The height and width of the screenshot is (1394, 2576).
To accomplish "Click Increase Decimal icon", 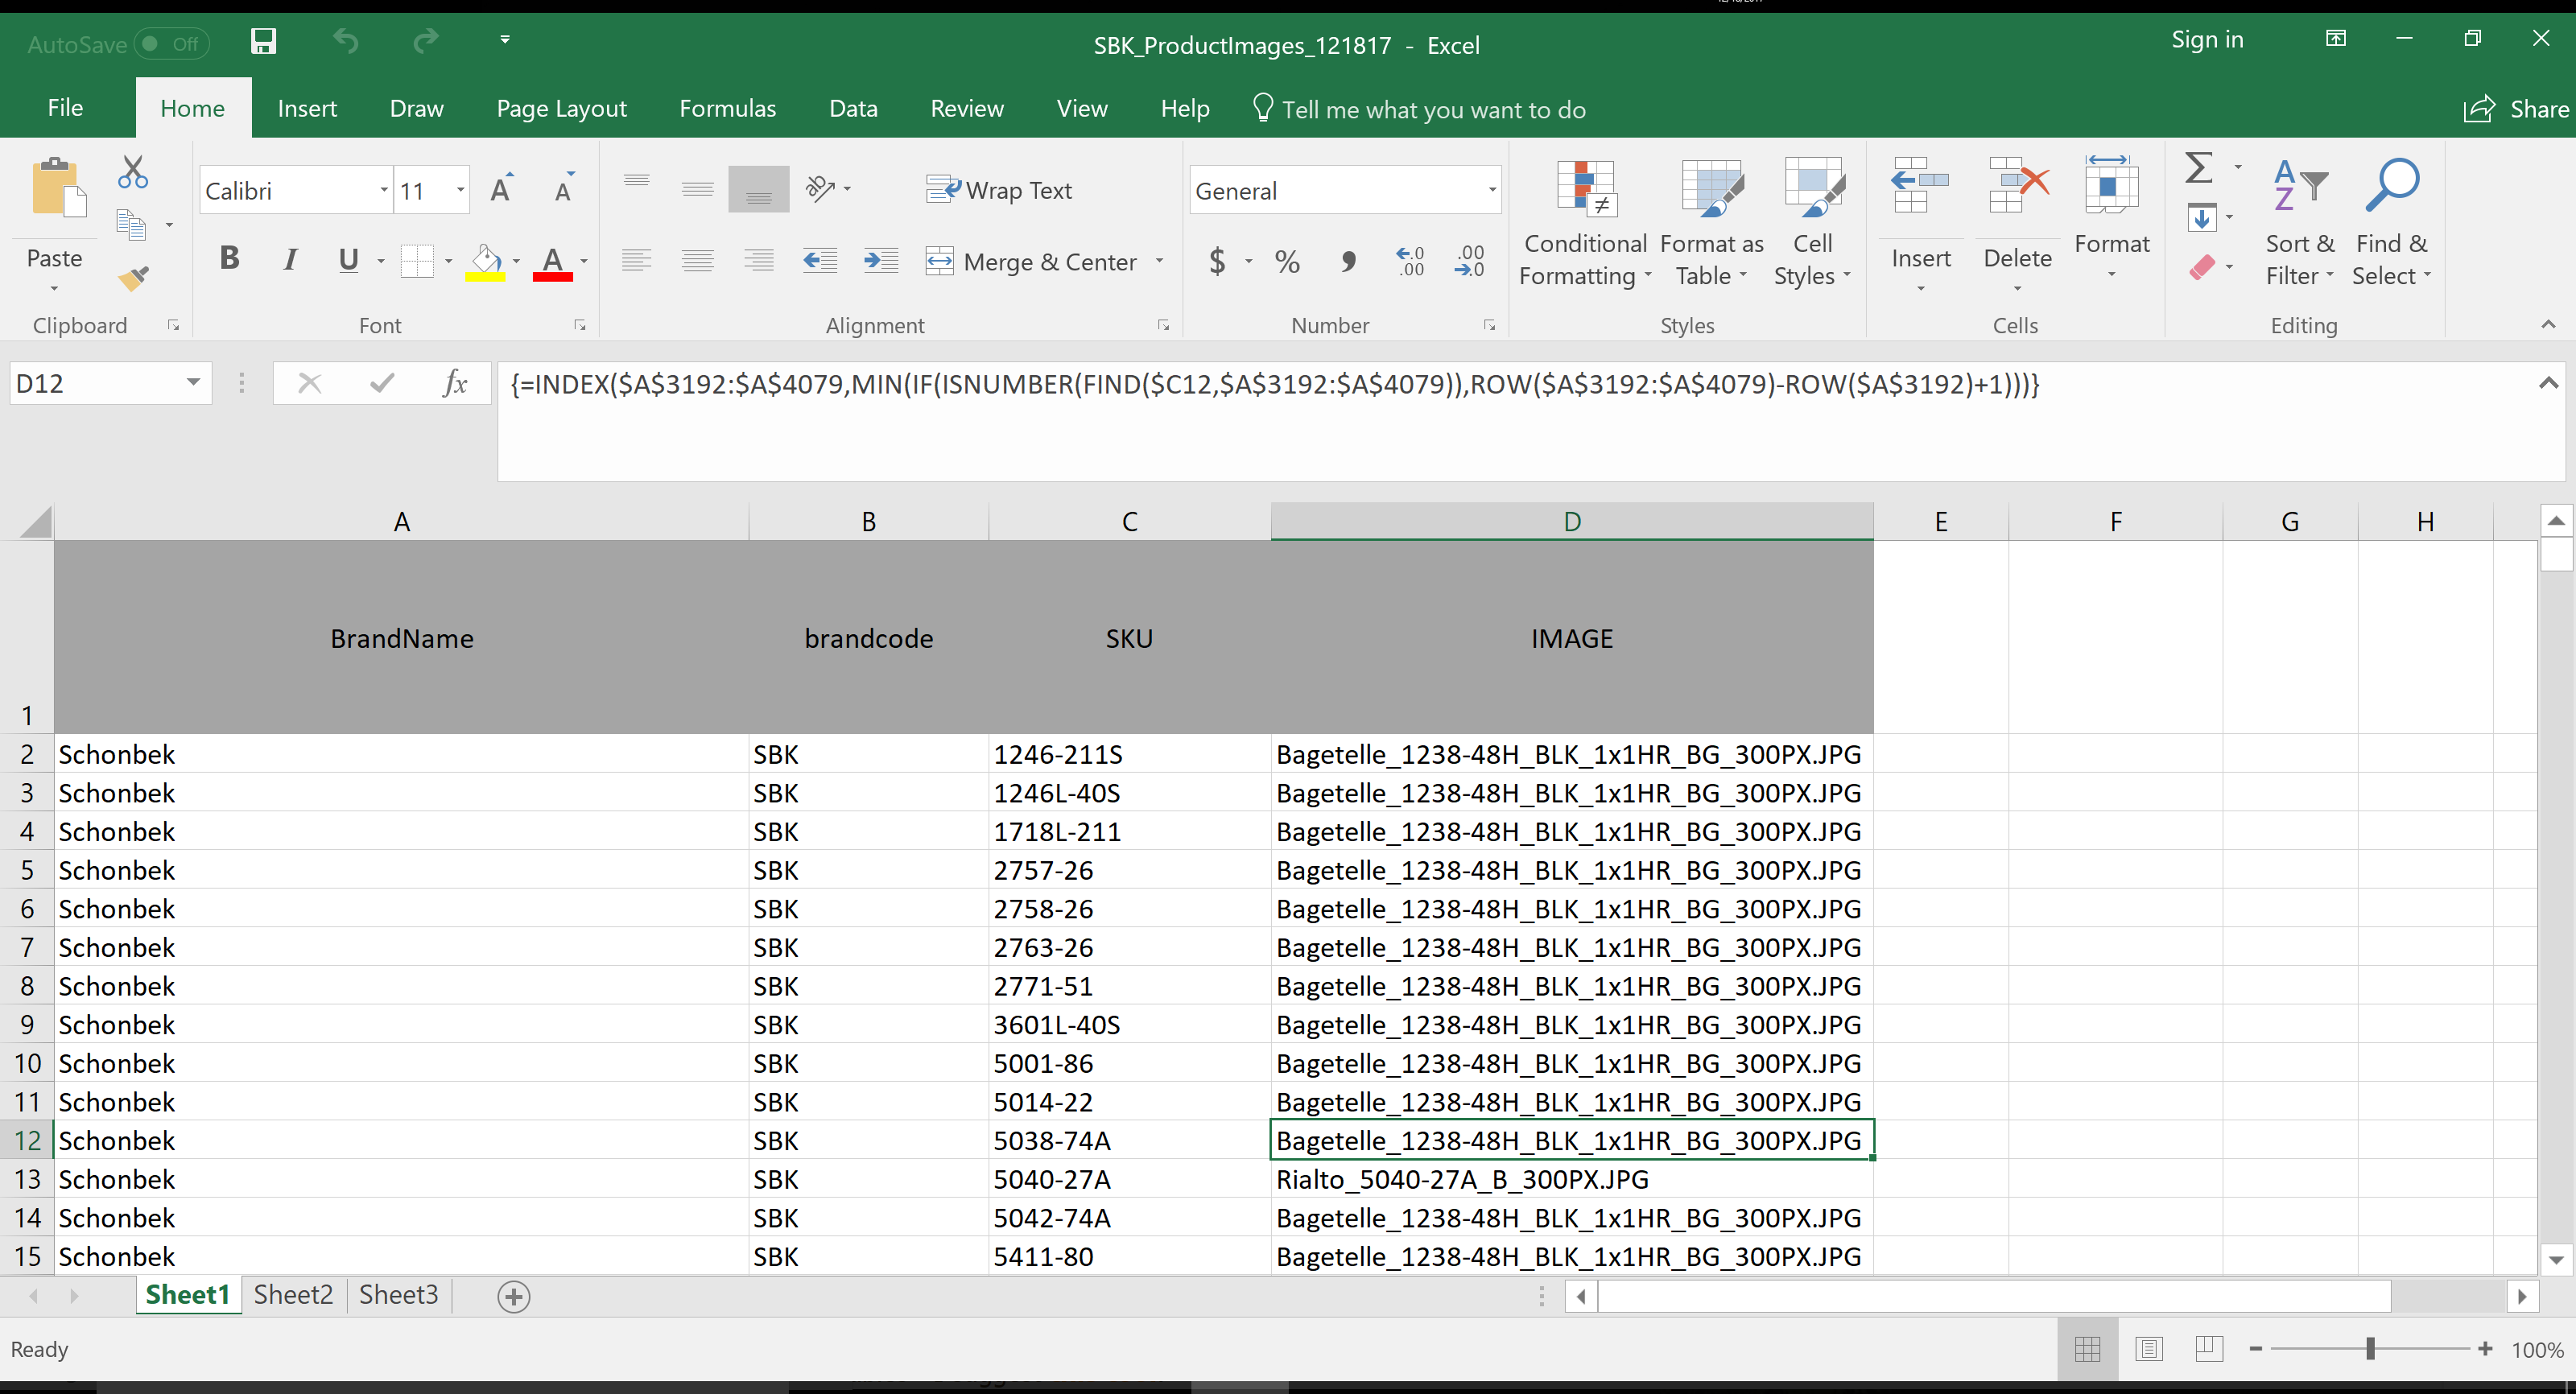I will click(x=1410, y=262).
